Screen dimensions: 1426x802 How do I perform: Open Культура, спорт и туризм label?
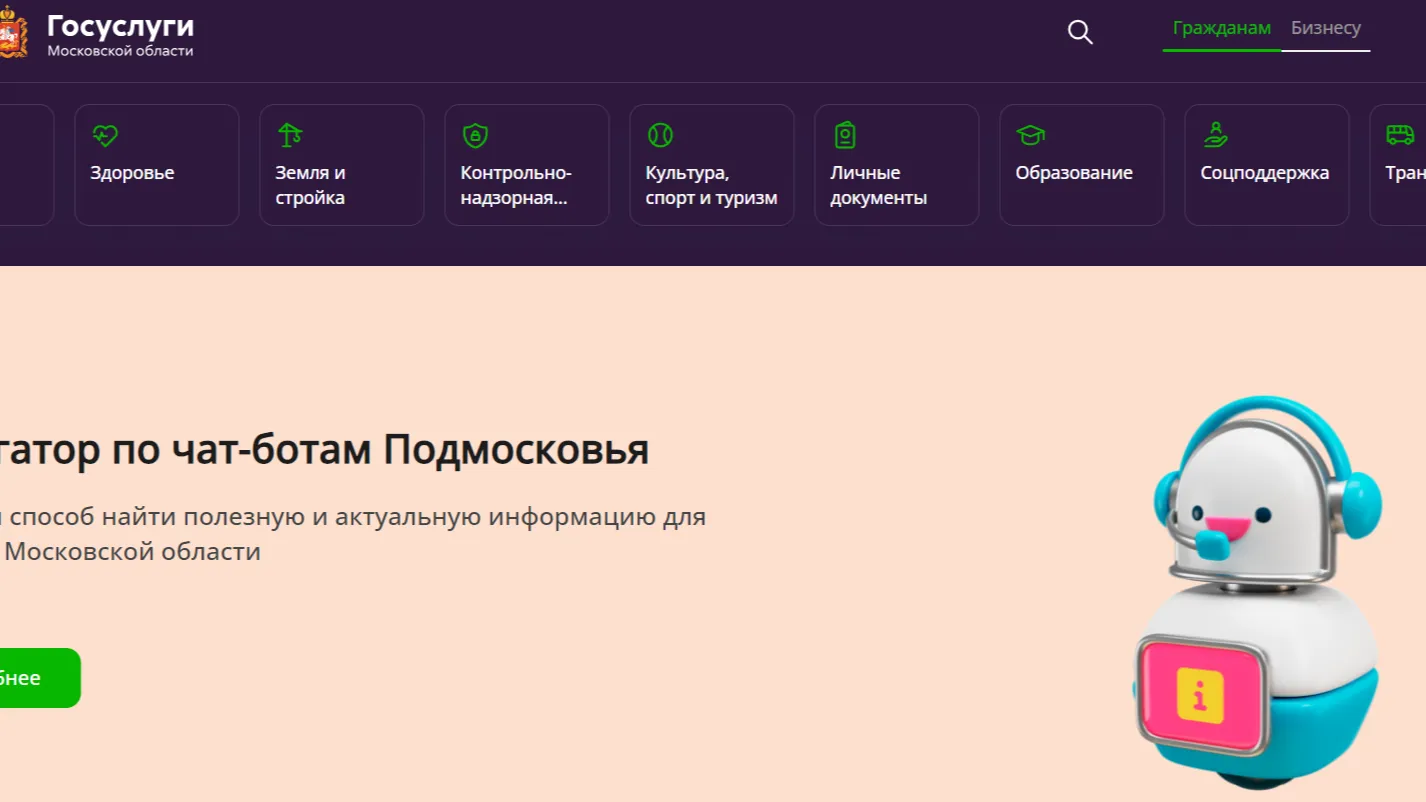tap(711, 185)
